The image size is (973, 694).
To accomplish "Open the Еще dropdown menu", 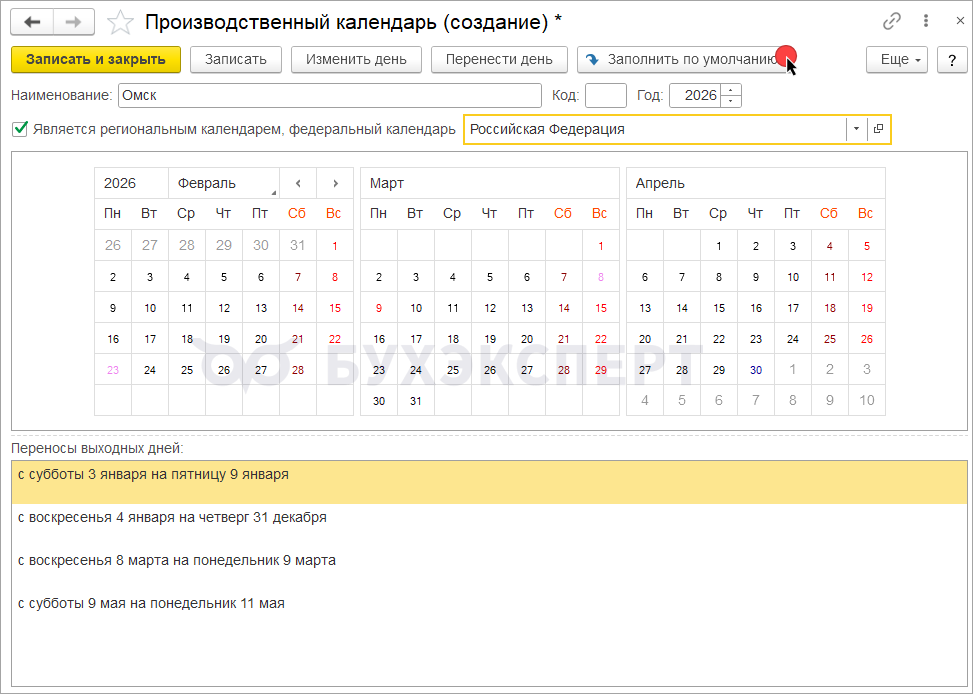I will 896,59.
